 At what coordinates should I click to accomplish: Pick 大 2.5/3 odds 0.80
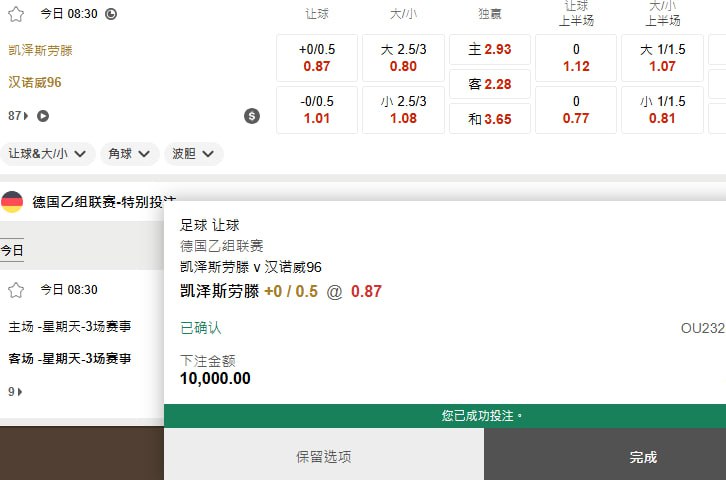coord(403,58)
